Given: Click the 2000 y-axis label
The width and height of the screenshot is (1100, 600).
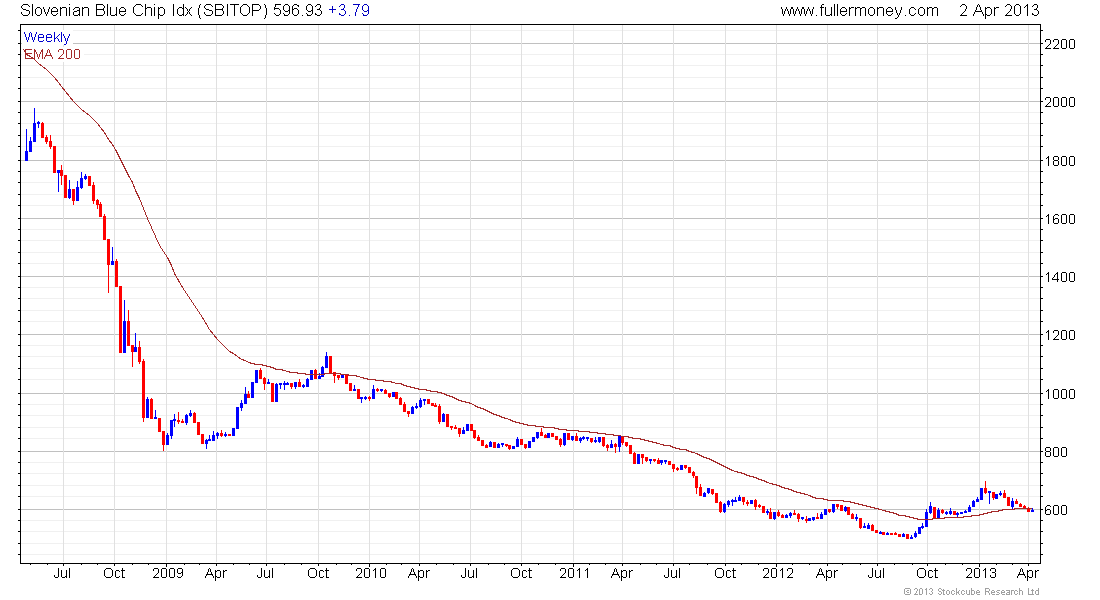Looking at the screenshot, I should pyautogui.click(x=1060, y=102).
